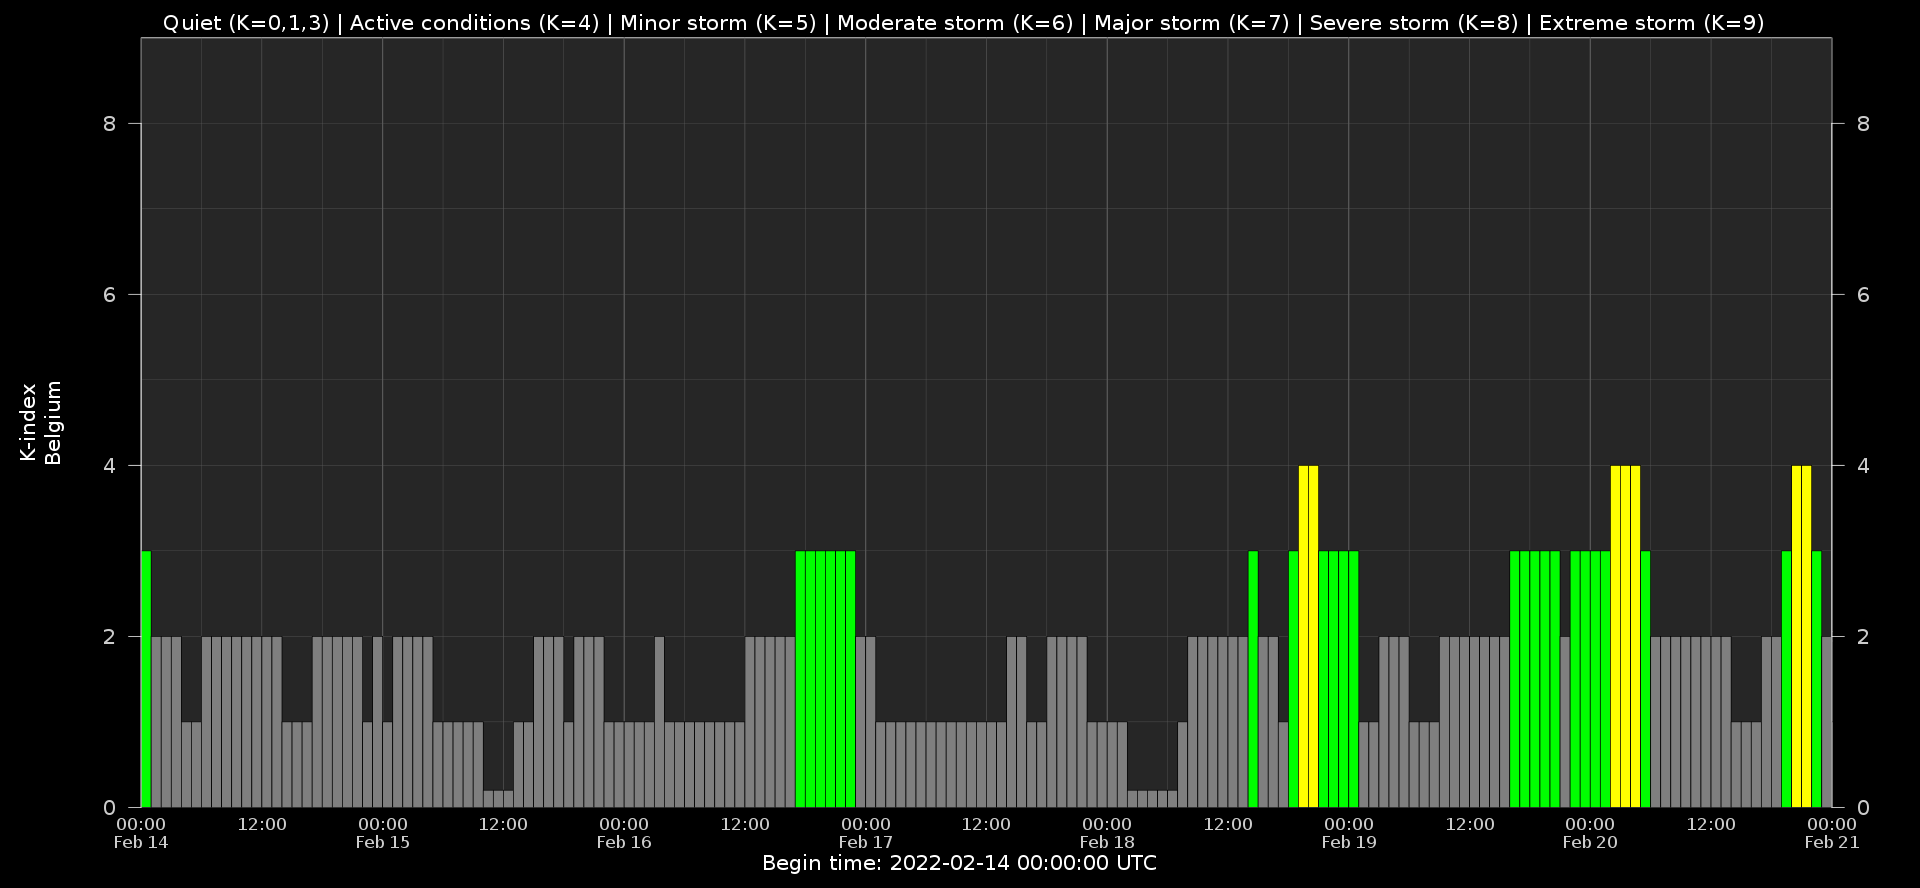Click the '0' tick on the right axis
This screenshot has height=888, width=1920.
tap(1863, 808)
